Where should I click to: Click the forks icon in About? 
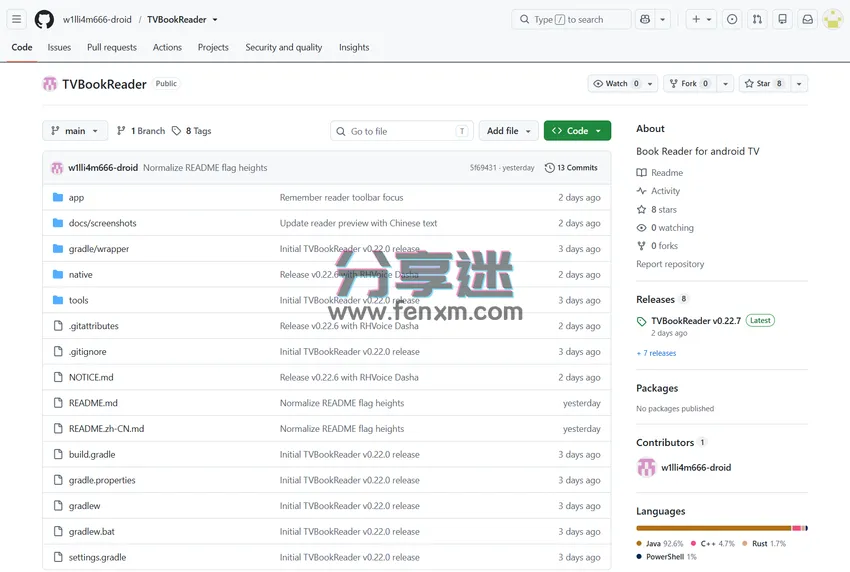click(641, 246)
